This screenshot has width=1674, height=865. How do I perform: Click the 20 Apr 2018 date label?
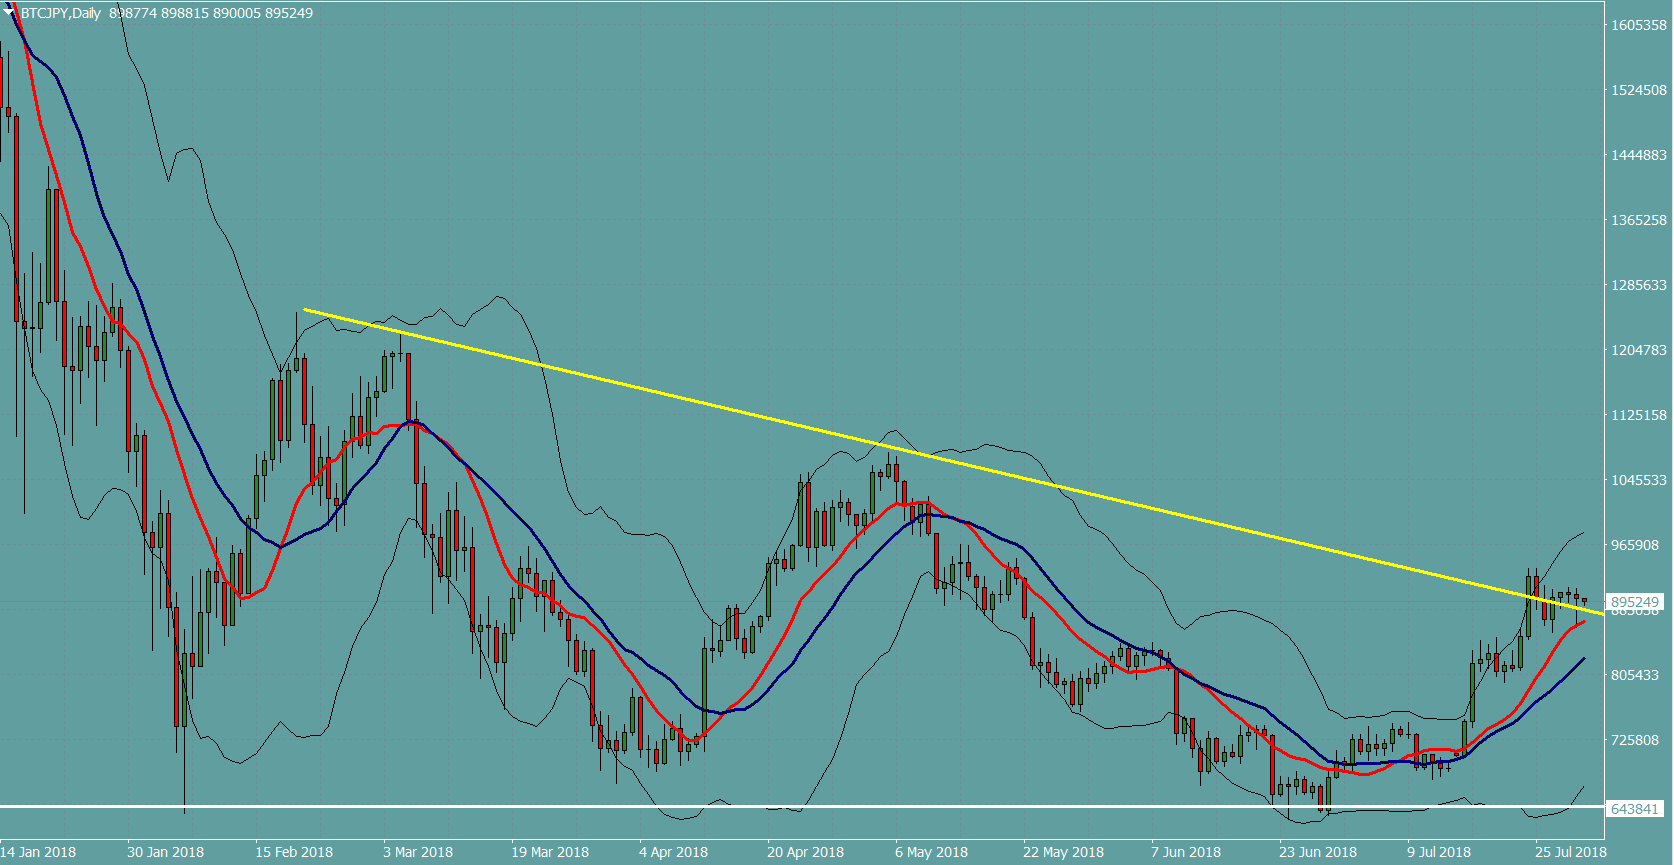click(x=805, y=852)
